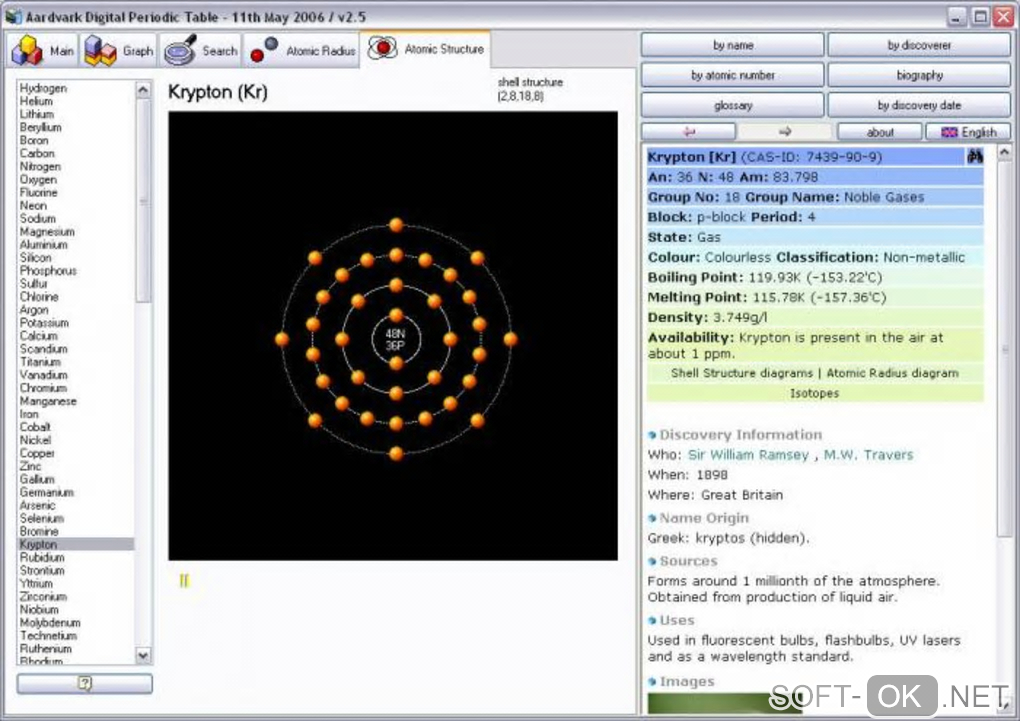The height and width of the screenshot is (721, 1020).
Task: Sort elements by discovery date
Action: [919, 105]
